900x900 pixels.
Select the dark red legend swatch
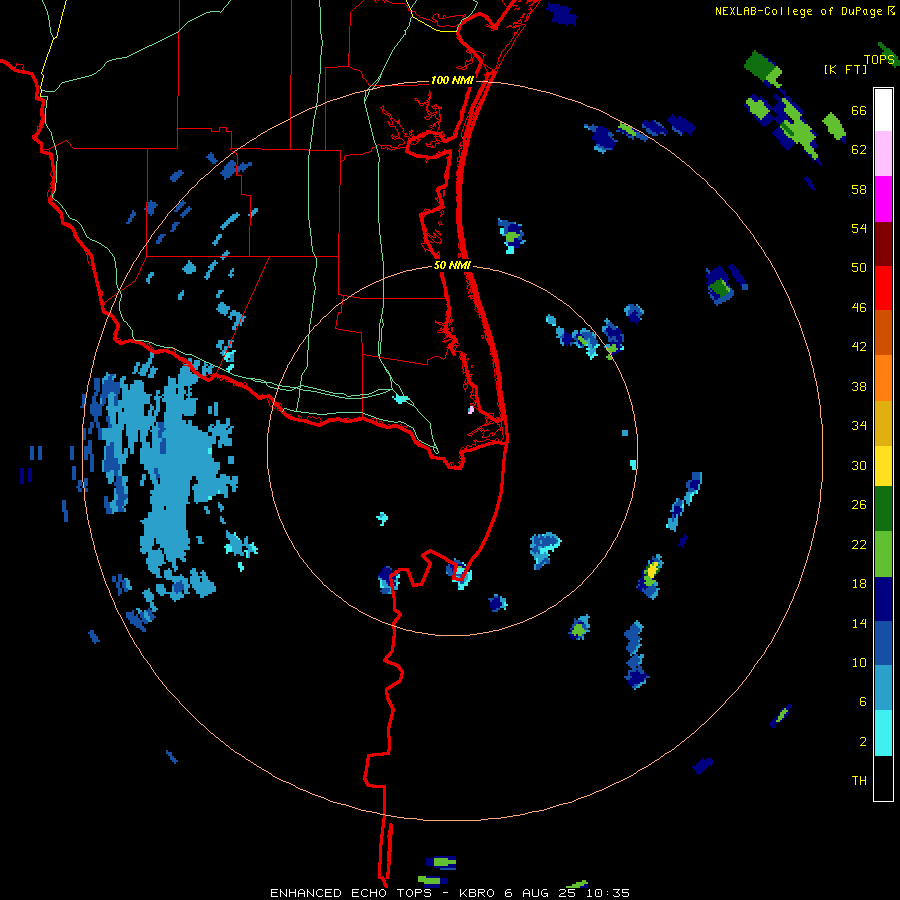[x=883, y=244]
